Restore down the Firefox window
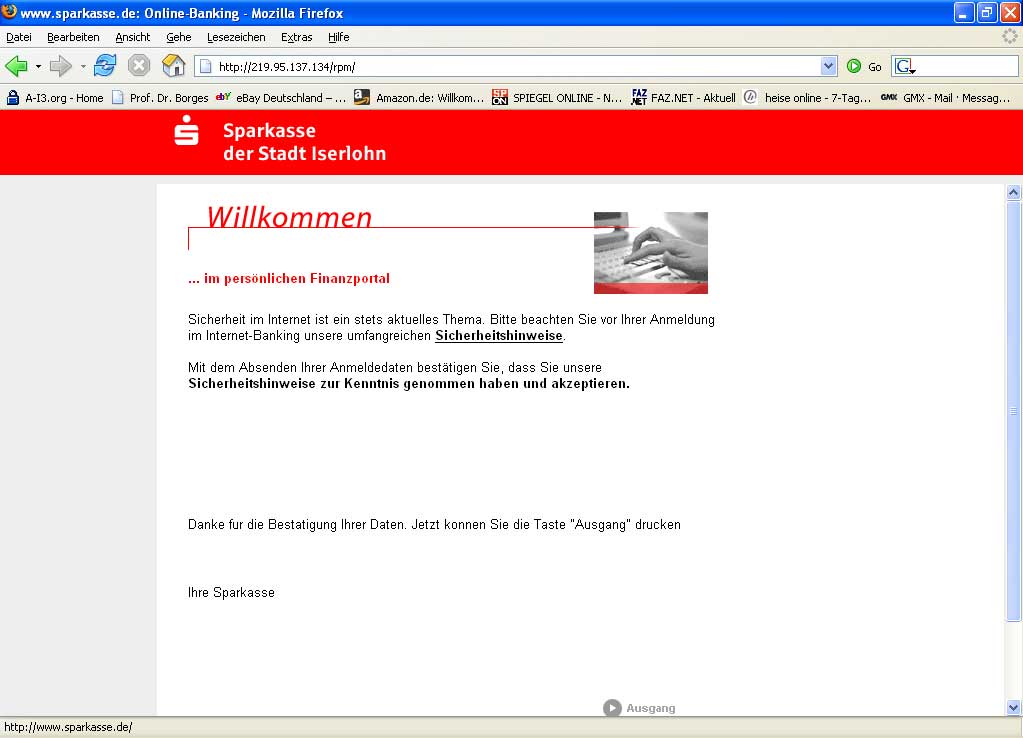 coord(986,12)
